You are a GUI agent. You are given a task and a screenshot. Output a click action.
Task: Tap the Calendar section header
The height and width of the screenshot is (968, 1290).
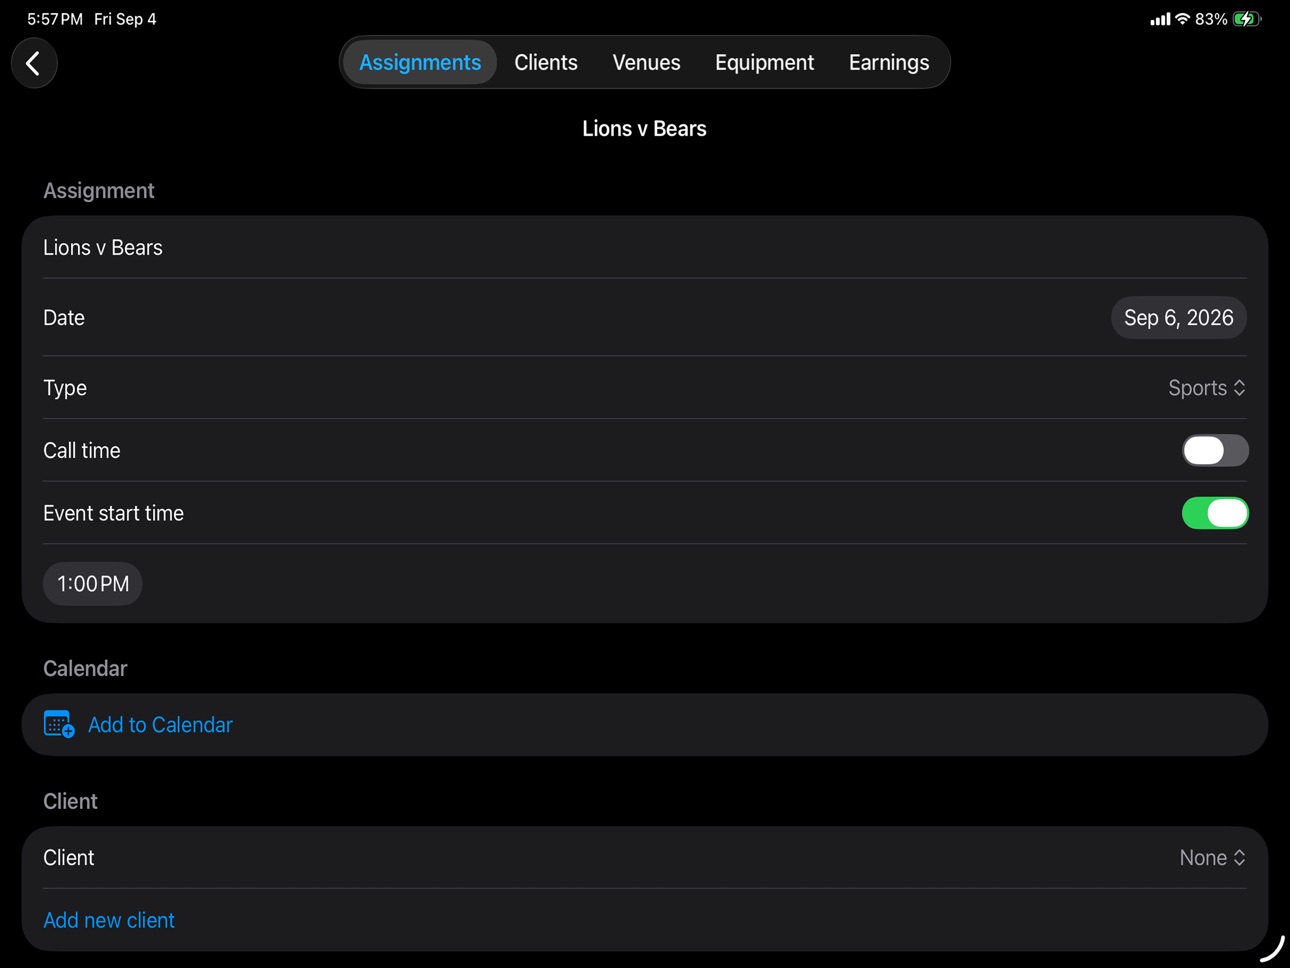coord(85,669)
